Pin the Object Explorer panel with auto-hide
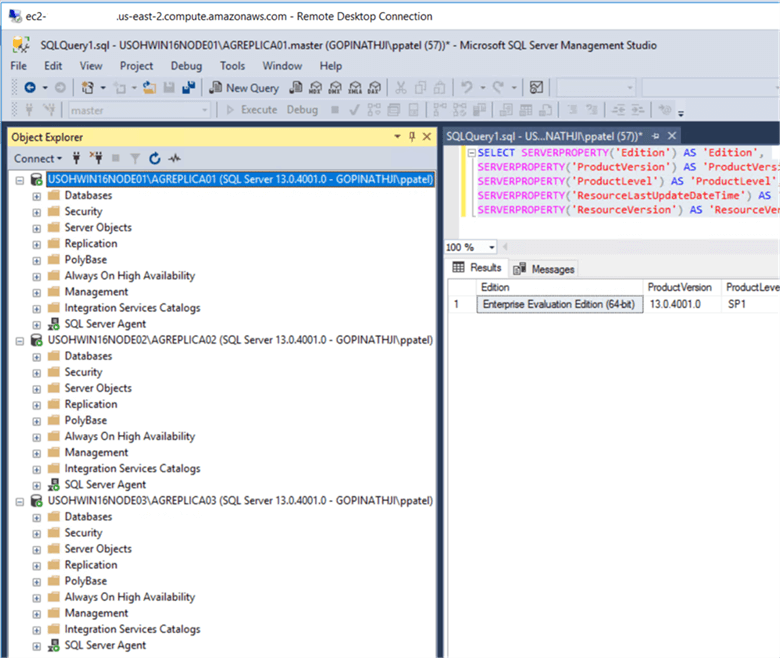The width and height of the screenshot is (780, 658). (411, 137)
